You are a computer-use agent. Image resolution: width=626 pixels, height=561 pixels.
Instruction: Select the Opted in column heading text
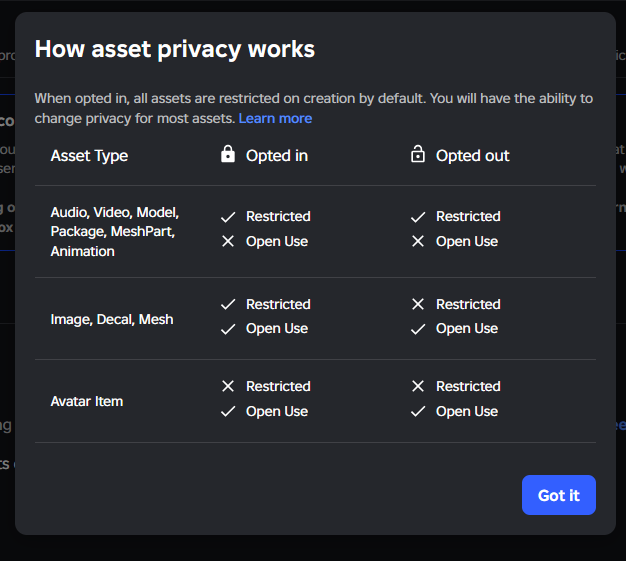tap(277, 156)
